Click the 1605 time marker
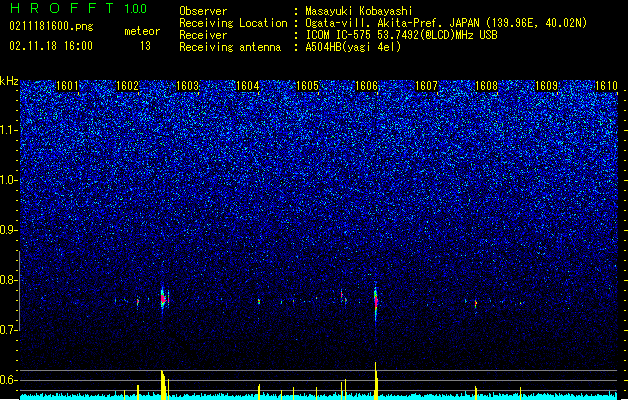This screenshot has width=629, height=400. pyautogui.click(x=307, y=86)
